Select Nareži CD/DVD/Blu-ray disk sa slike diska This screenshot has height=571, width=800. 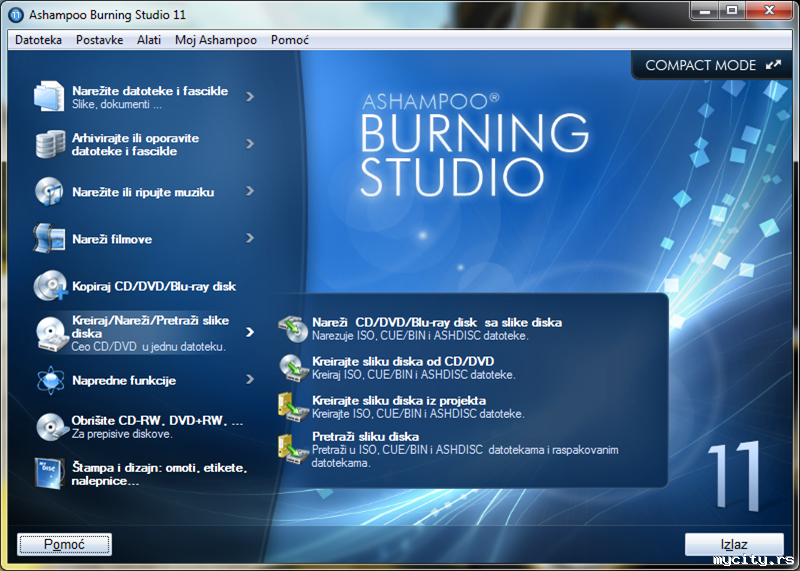(437, 322)
